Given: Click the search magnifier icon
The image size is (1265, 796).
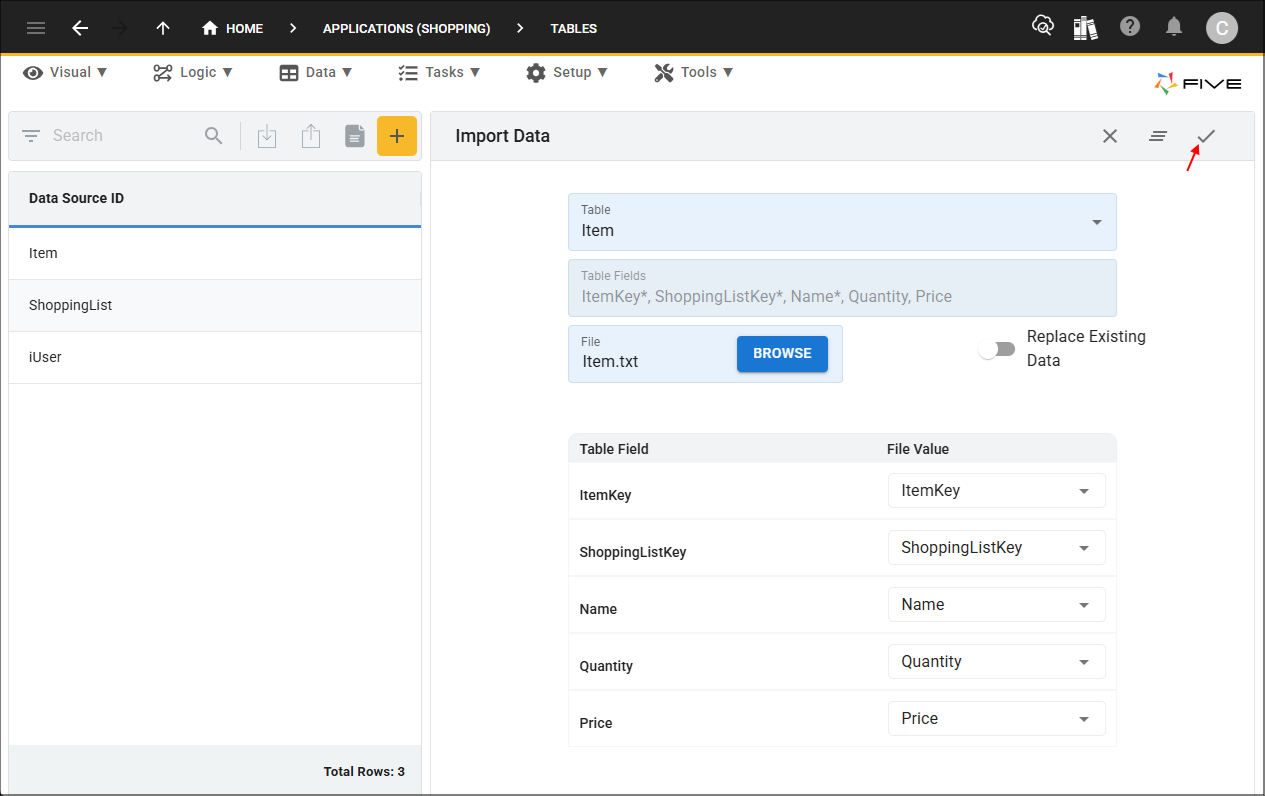Looking at the screenshot, I should coord(214,136).
